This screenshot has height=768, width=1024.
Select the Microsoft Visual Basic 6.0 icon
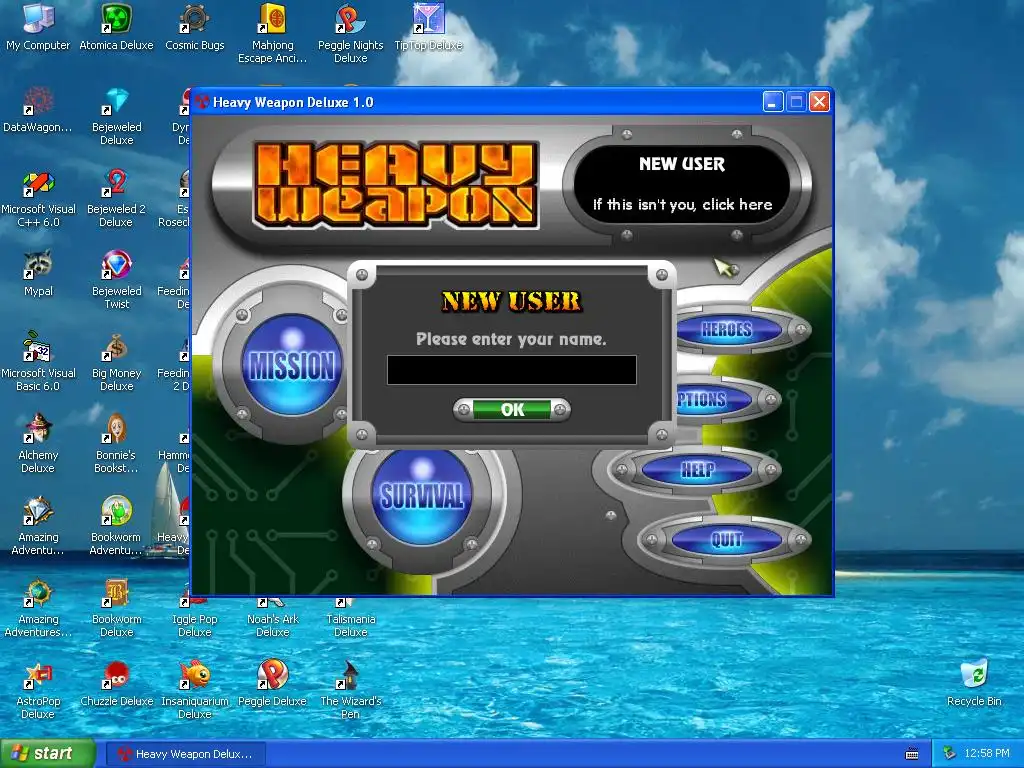pyautogui.click(x=38, y=362)
